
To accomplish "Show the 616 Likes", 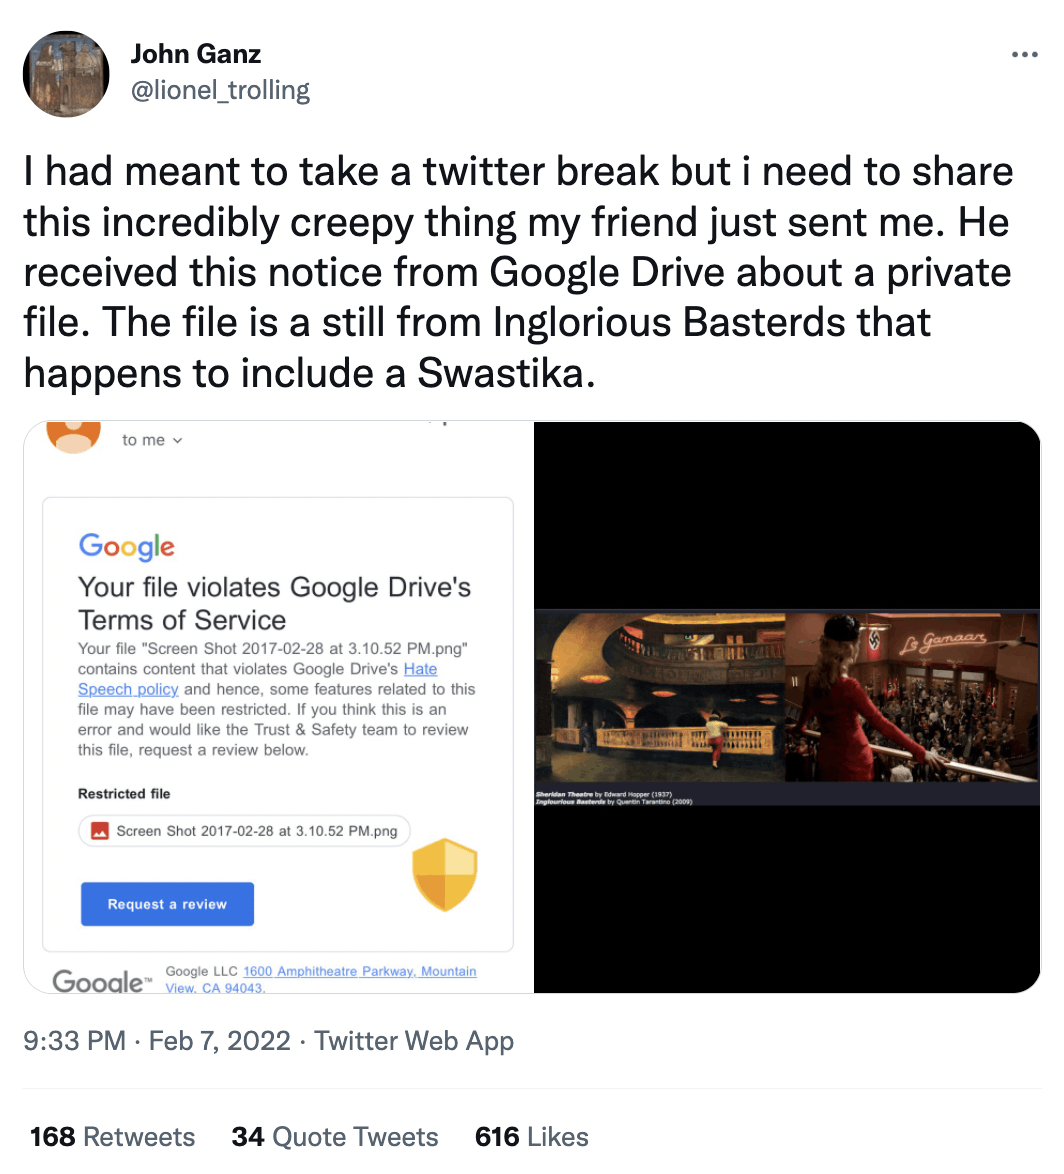I will pyautogui.click(x=531, y=1136).
